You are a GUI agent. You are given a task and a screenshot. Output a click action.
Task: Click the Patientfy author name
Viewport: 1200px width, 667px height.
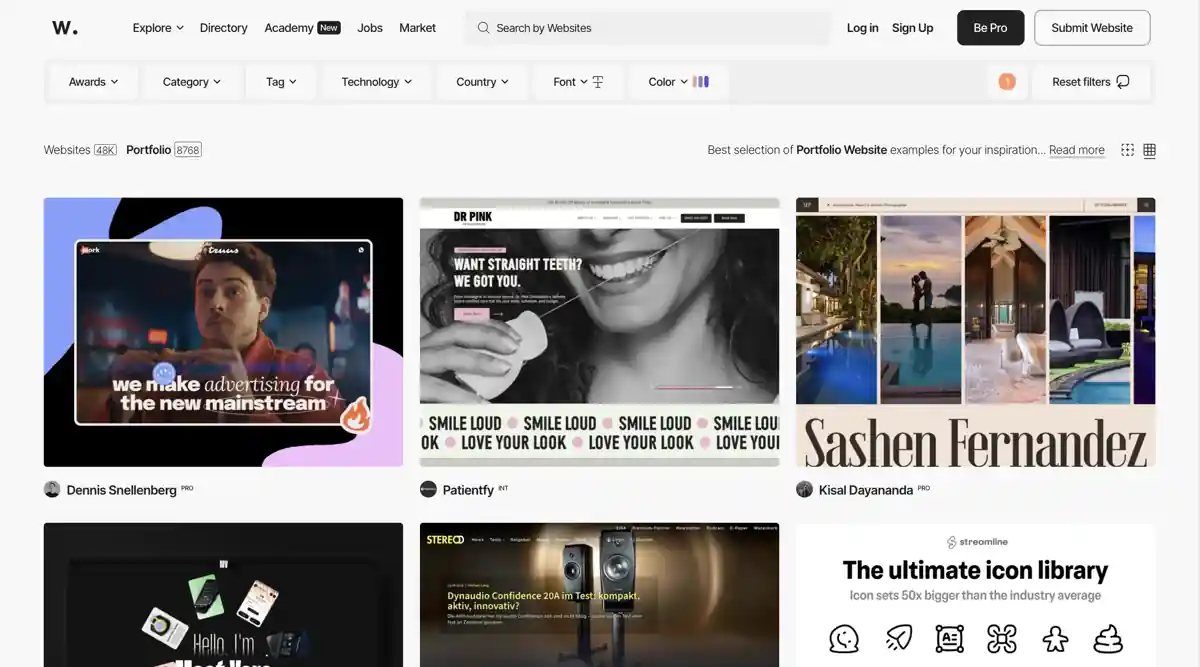point(468,490)
